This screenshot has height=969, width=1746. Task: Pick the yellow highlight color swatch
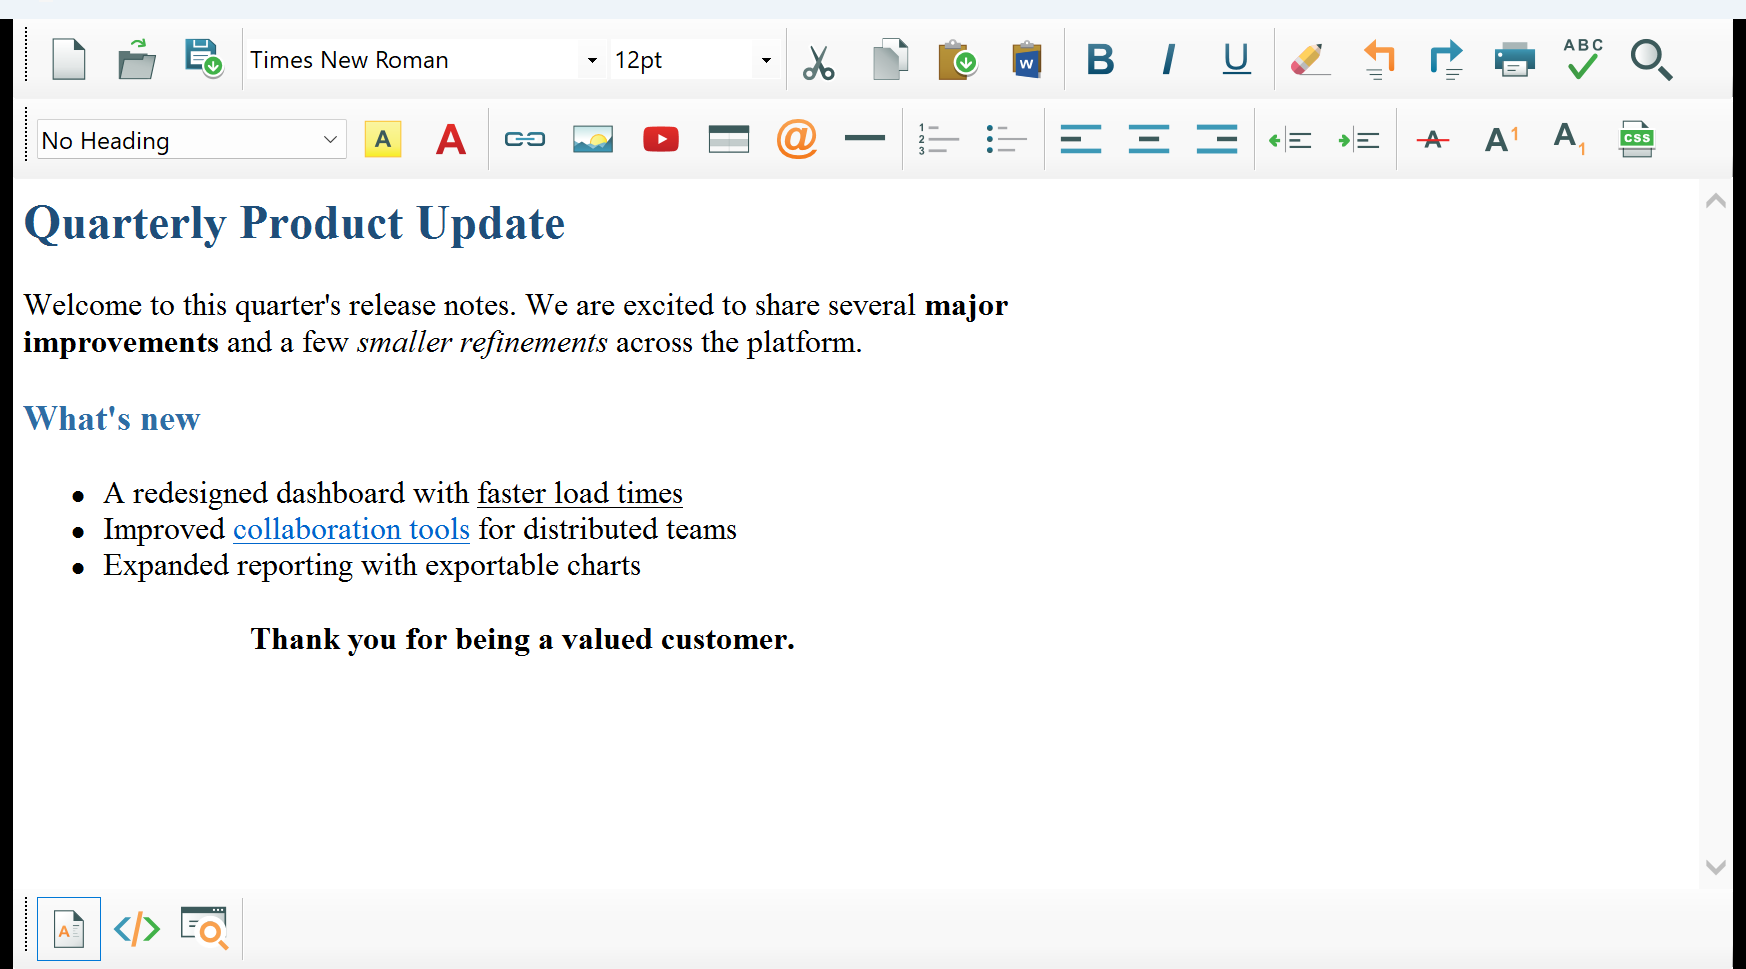tap(383, 140)
